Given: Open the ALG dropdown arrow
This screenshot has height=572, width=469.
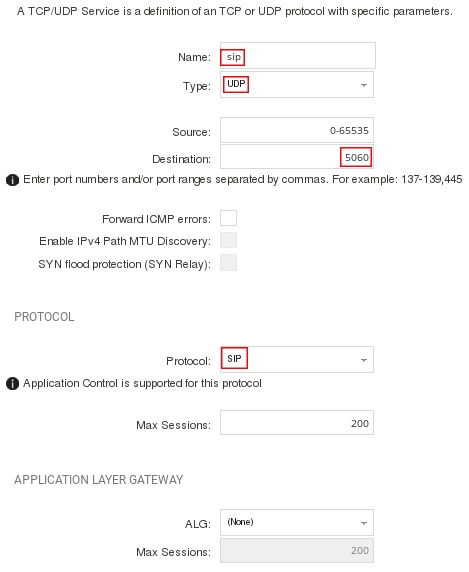Looking at the screenshot, I should pyautogui.click(x=364, y=523).
